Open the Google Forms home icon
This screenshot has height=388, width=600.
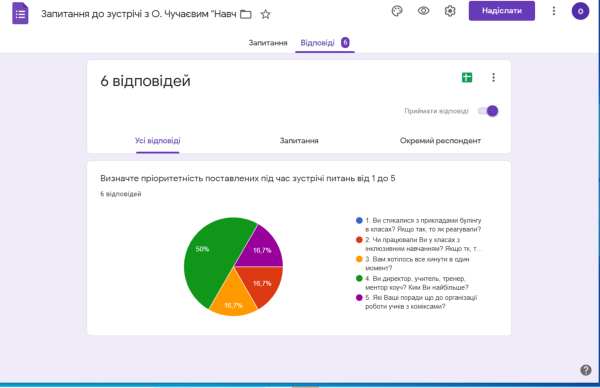click(x=20, y=14)
